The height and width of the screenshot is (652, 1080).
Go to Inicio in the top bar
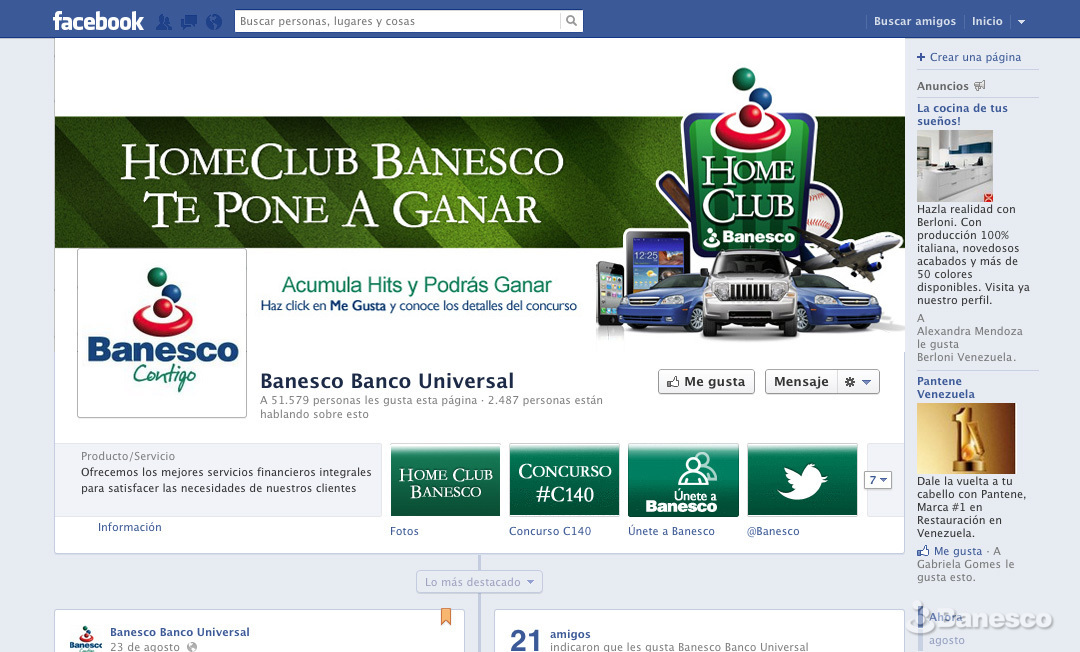click(987, 21)
